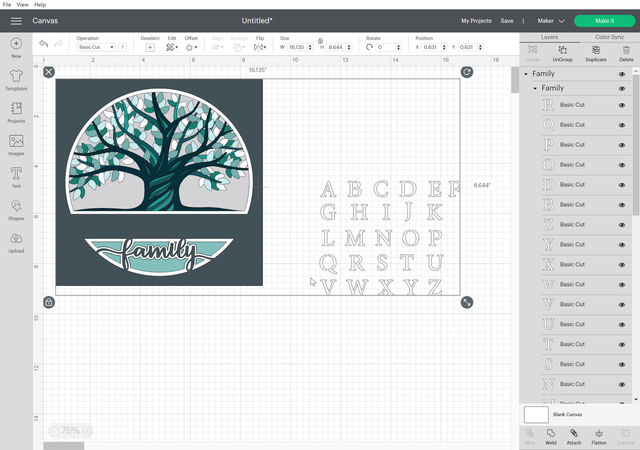Viewport: 640px width, 450px height.
Task: Click the Make It button
Action: tap(604, 21)
